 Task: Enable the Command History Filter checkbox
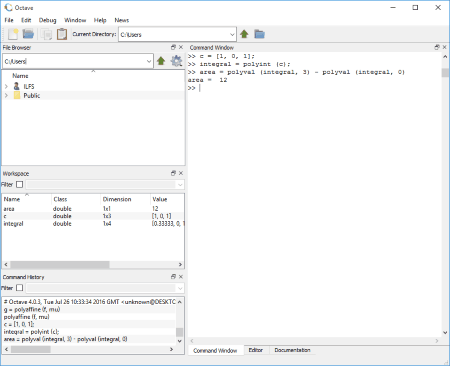click(20, 288)
